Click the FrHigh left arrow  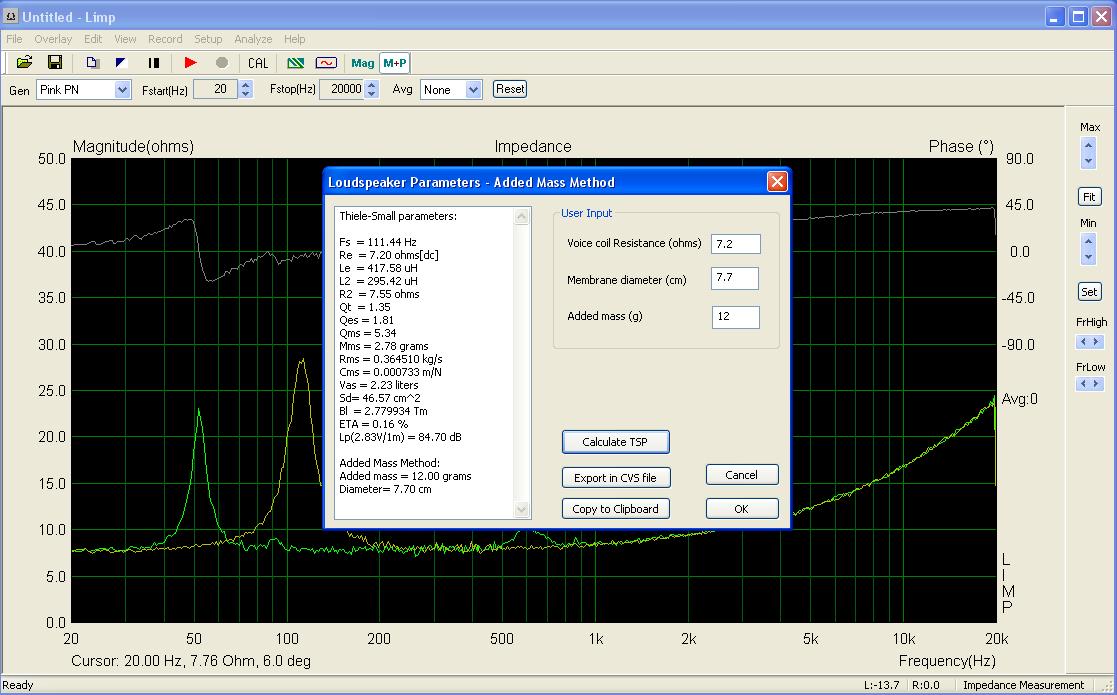(x=1083, y=342)
